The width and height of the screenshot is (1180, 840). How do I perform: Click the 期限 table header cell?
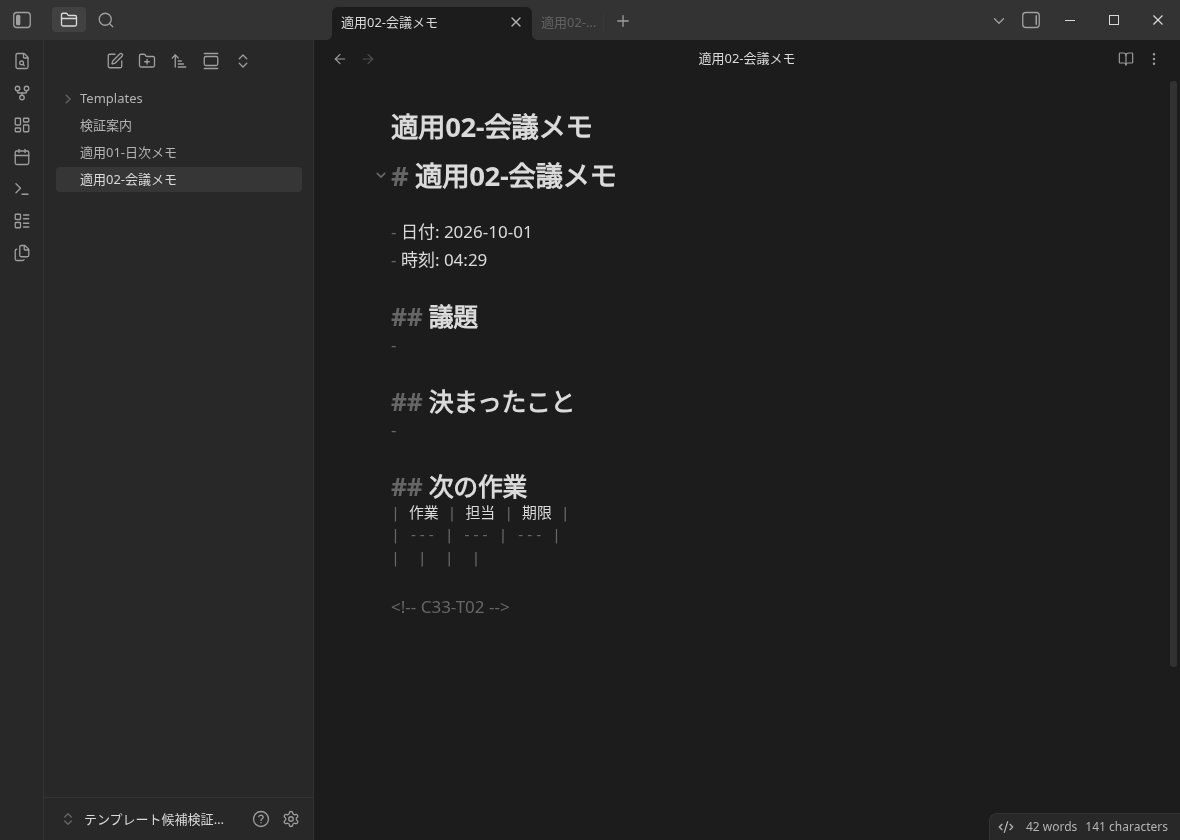[x=537, y=513]
